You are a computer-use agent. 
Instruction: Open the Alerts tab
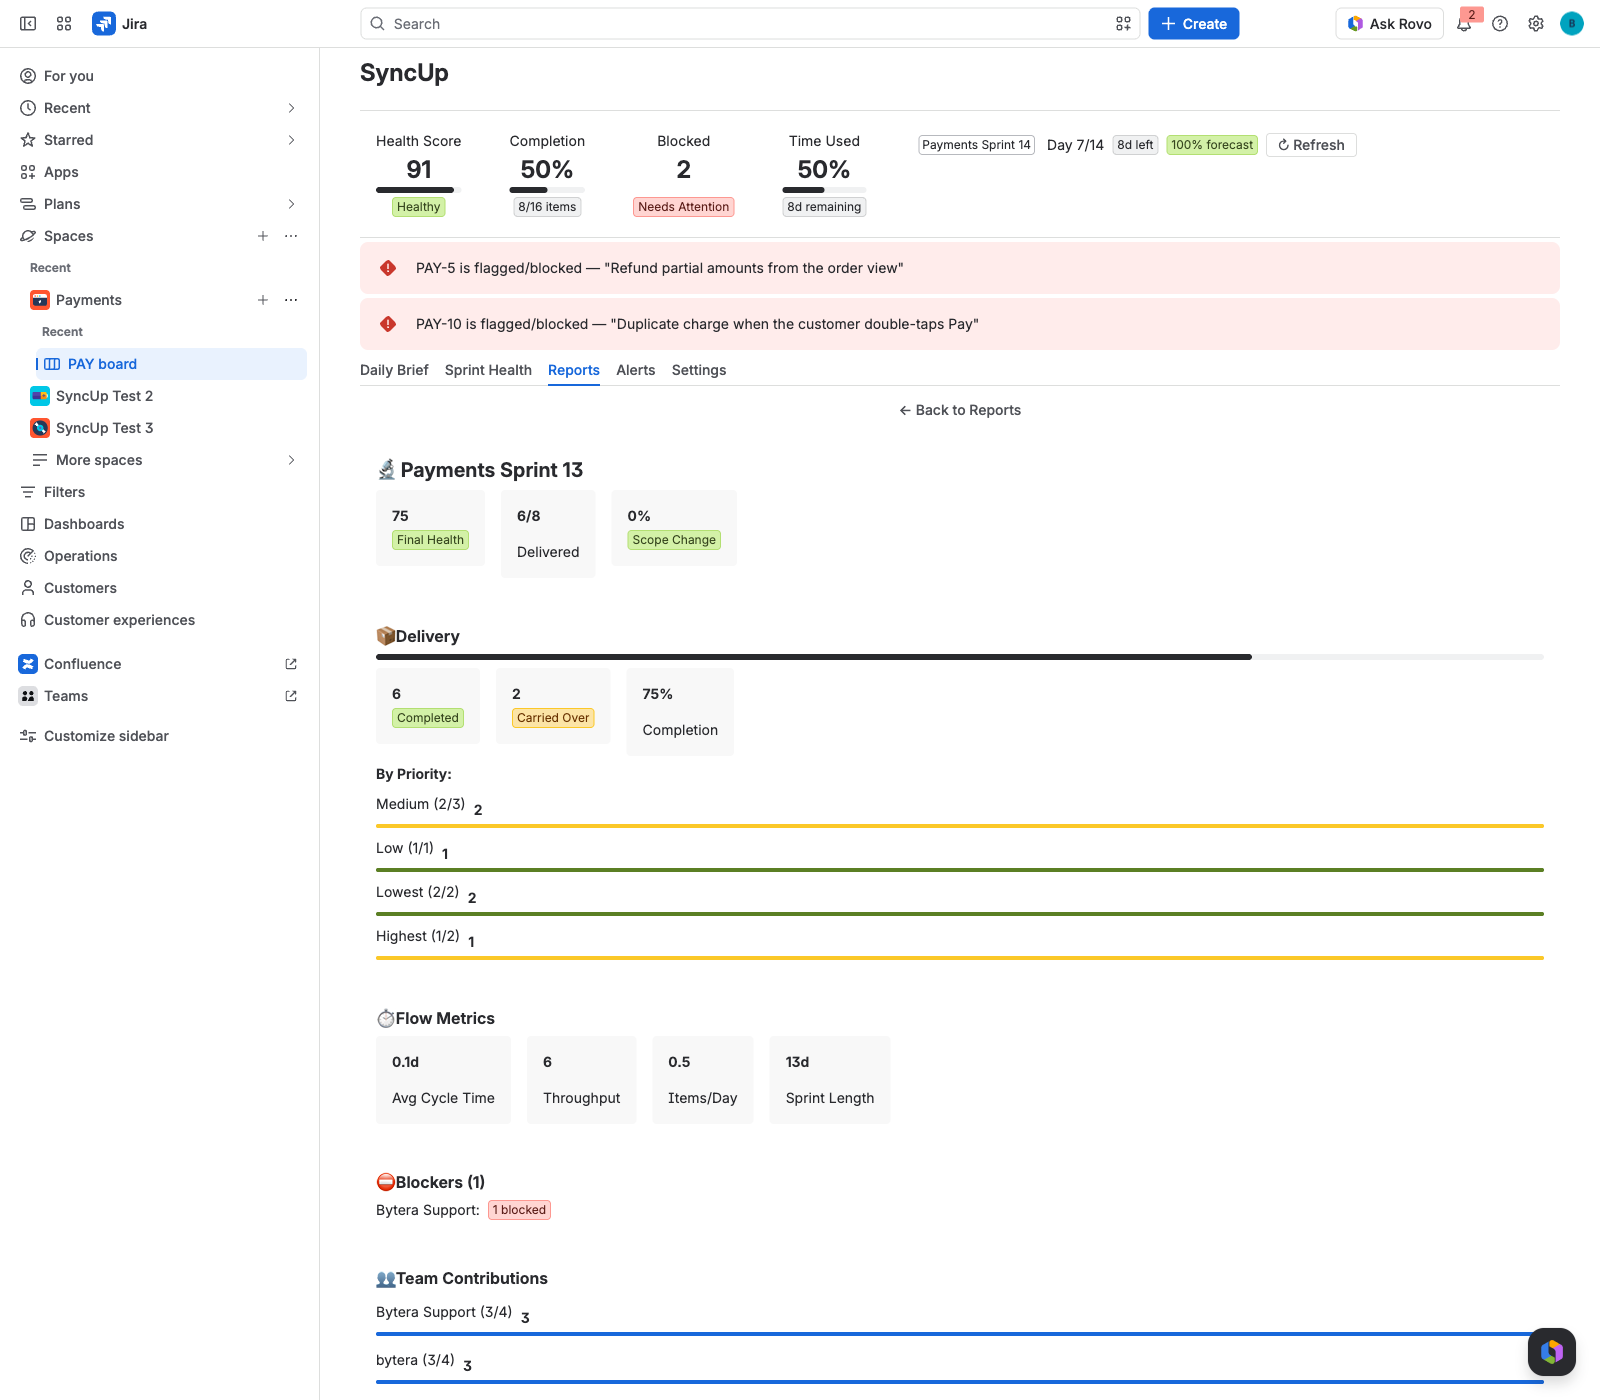tap(636, 370)
